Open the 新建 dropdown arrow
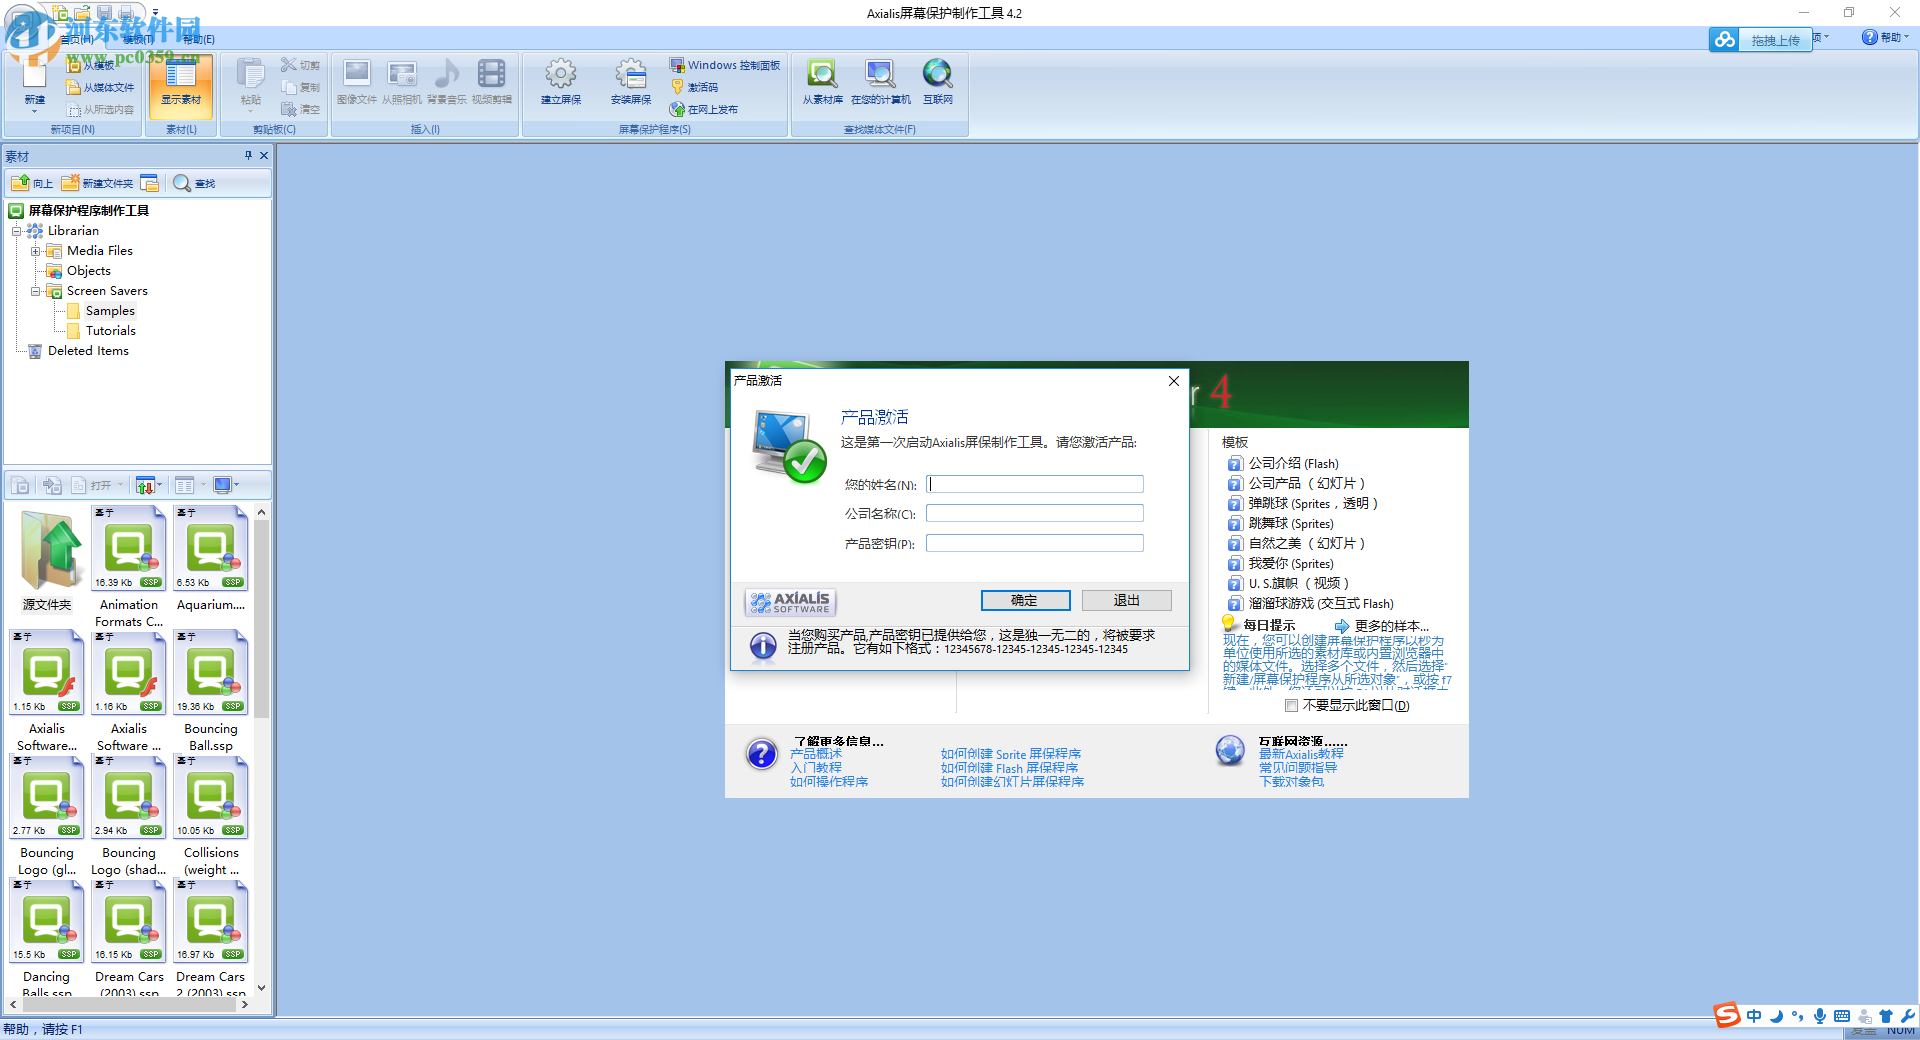This screenshot has height=1040, width=1920. 33,111
